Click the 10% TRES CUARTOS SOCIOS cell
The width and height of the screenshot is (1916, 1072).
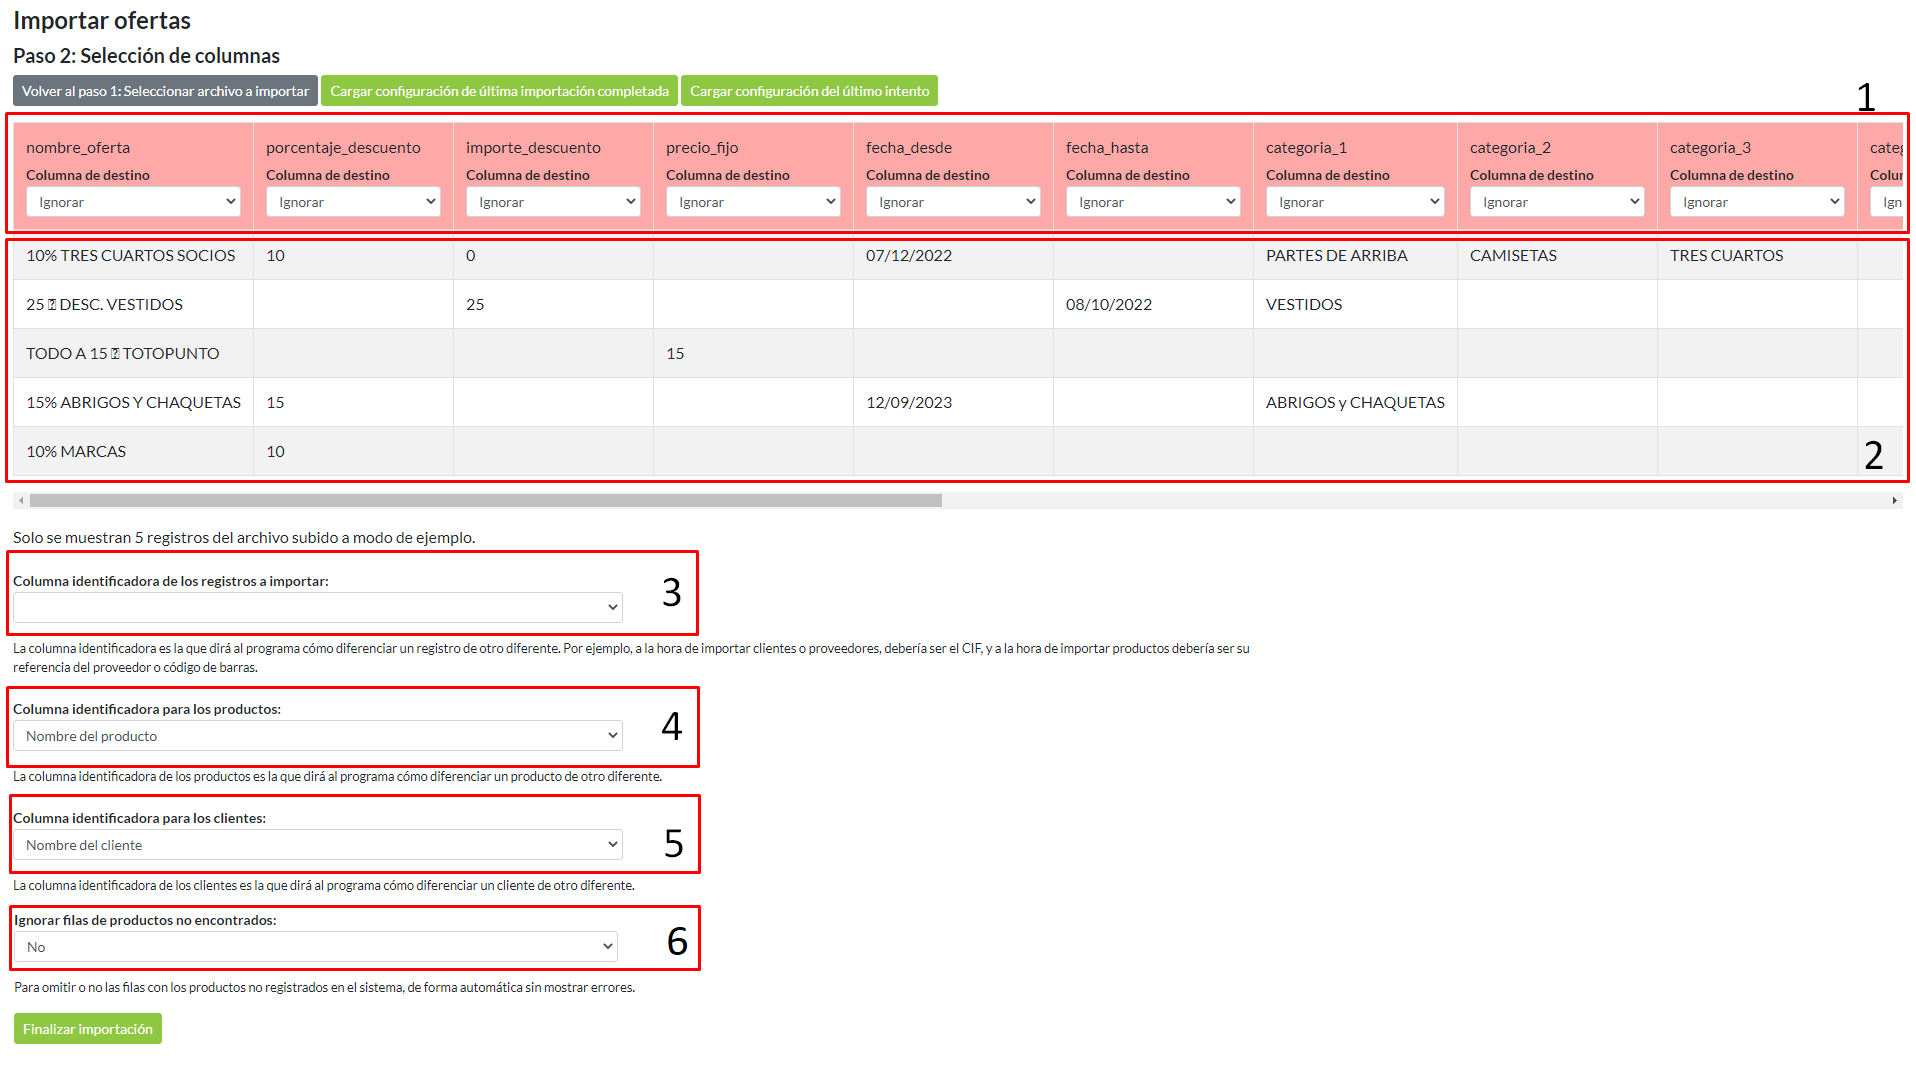point(131,256)
